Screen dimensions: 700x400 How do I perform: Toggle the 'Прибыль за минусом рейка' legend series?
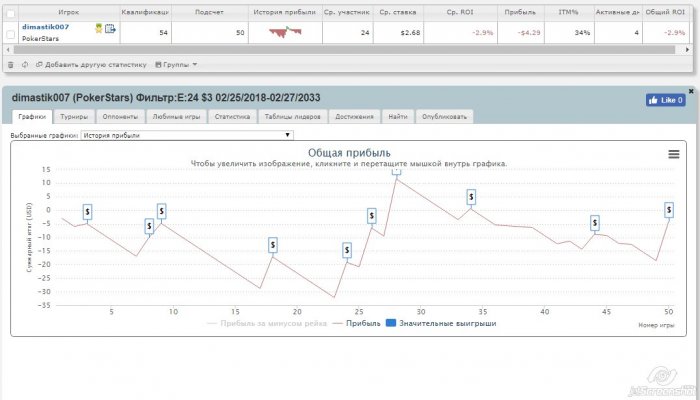267,323
